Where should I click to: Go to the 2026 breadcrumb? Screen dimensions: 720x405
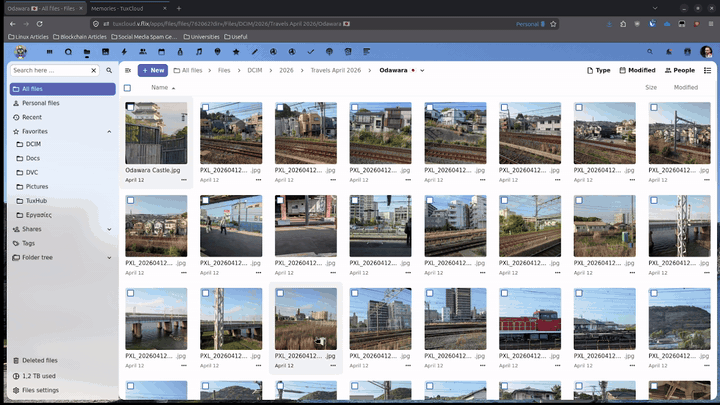click(286, 70)
